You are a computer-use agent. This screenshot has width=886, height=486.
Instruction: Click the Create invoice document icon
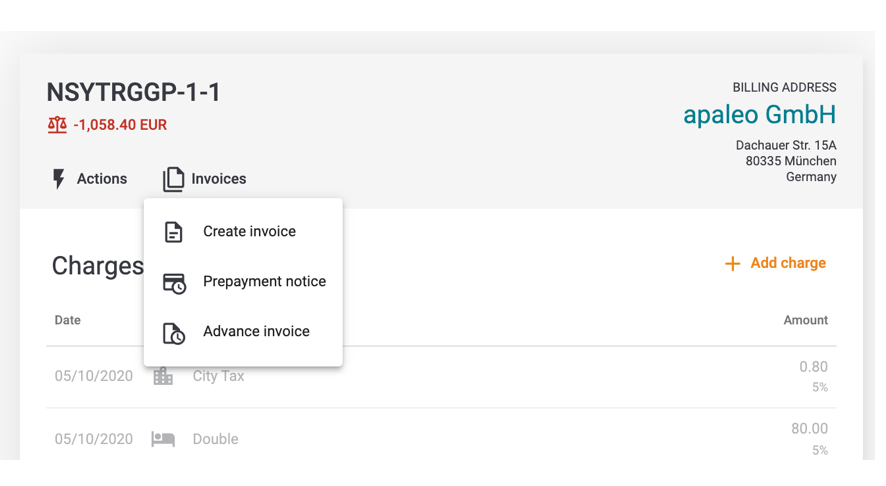click(x=174, y=232)
